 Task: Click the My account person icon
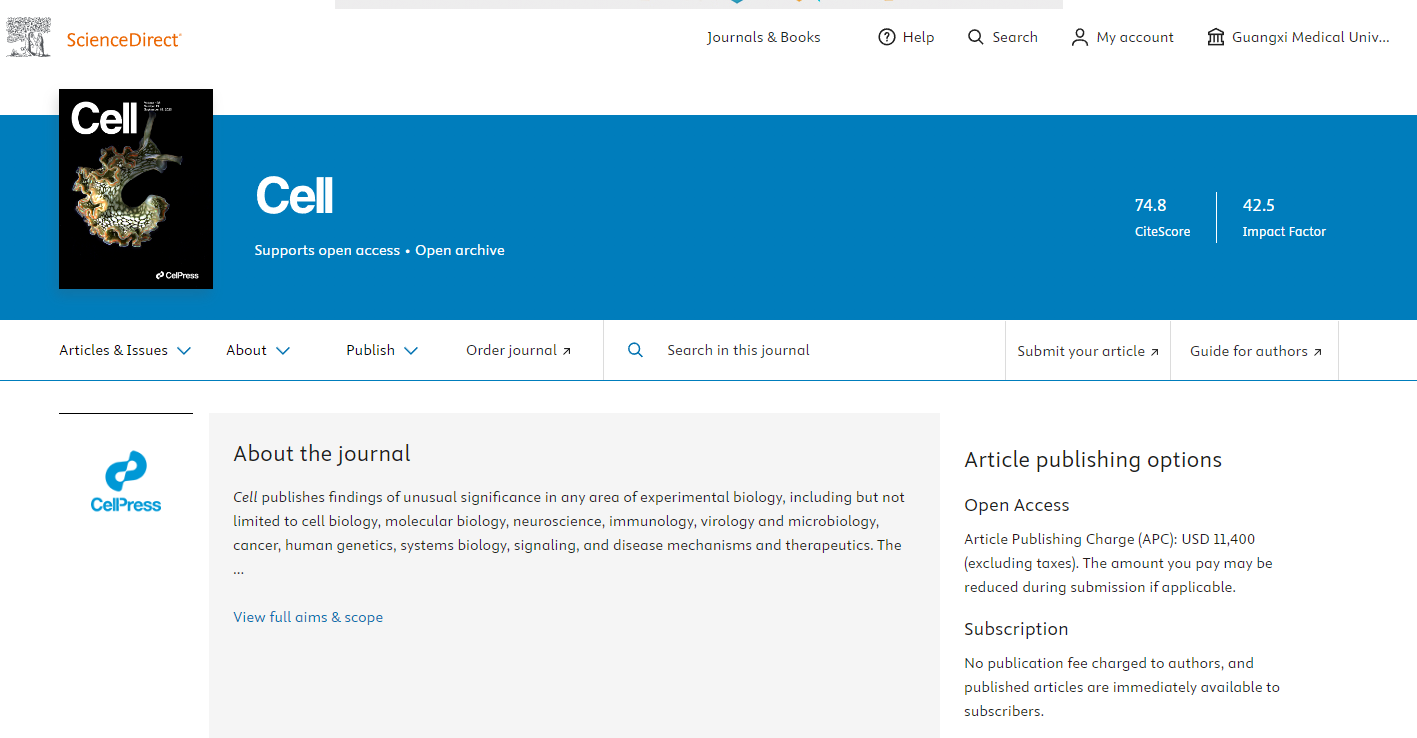pos(1079,37)
